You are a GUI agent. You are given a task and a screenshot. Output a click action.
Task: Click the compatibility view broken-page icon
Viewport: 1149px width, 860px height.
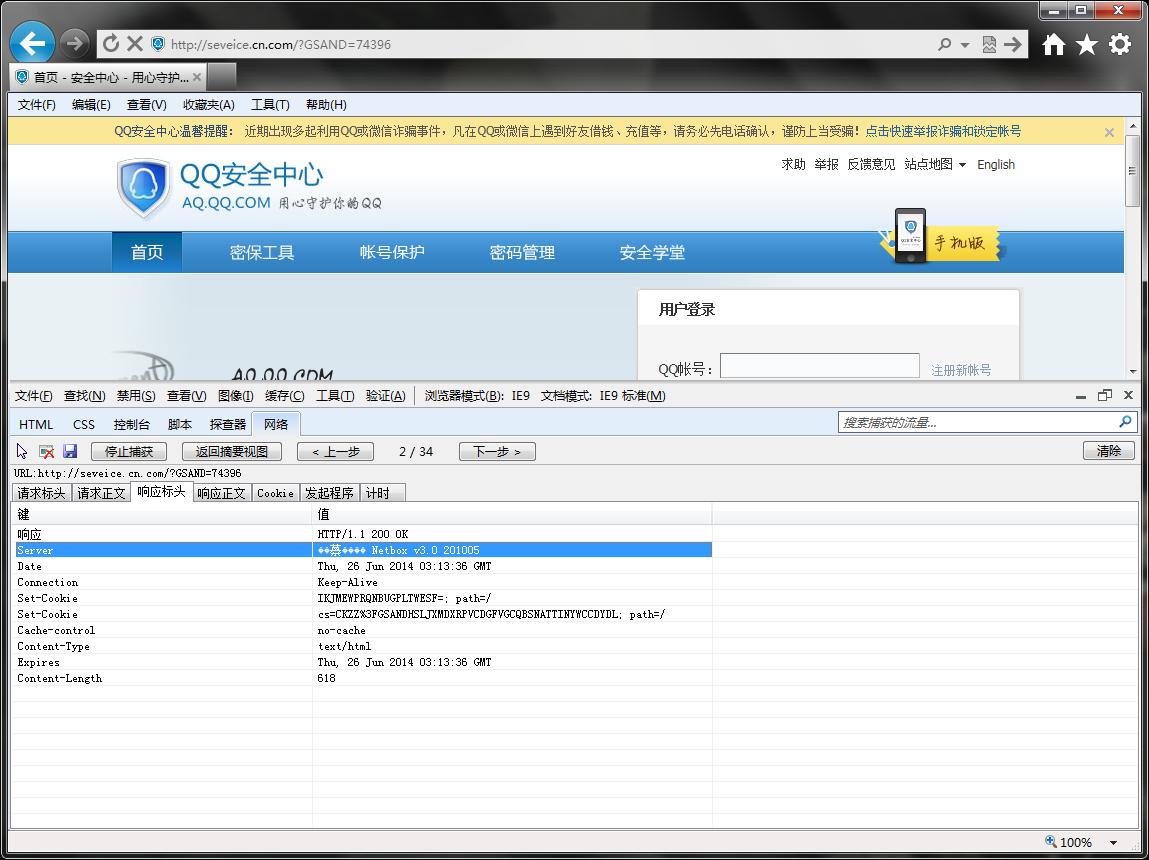(x=989, y=44)
